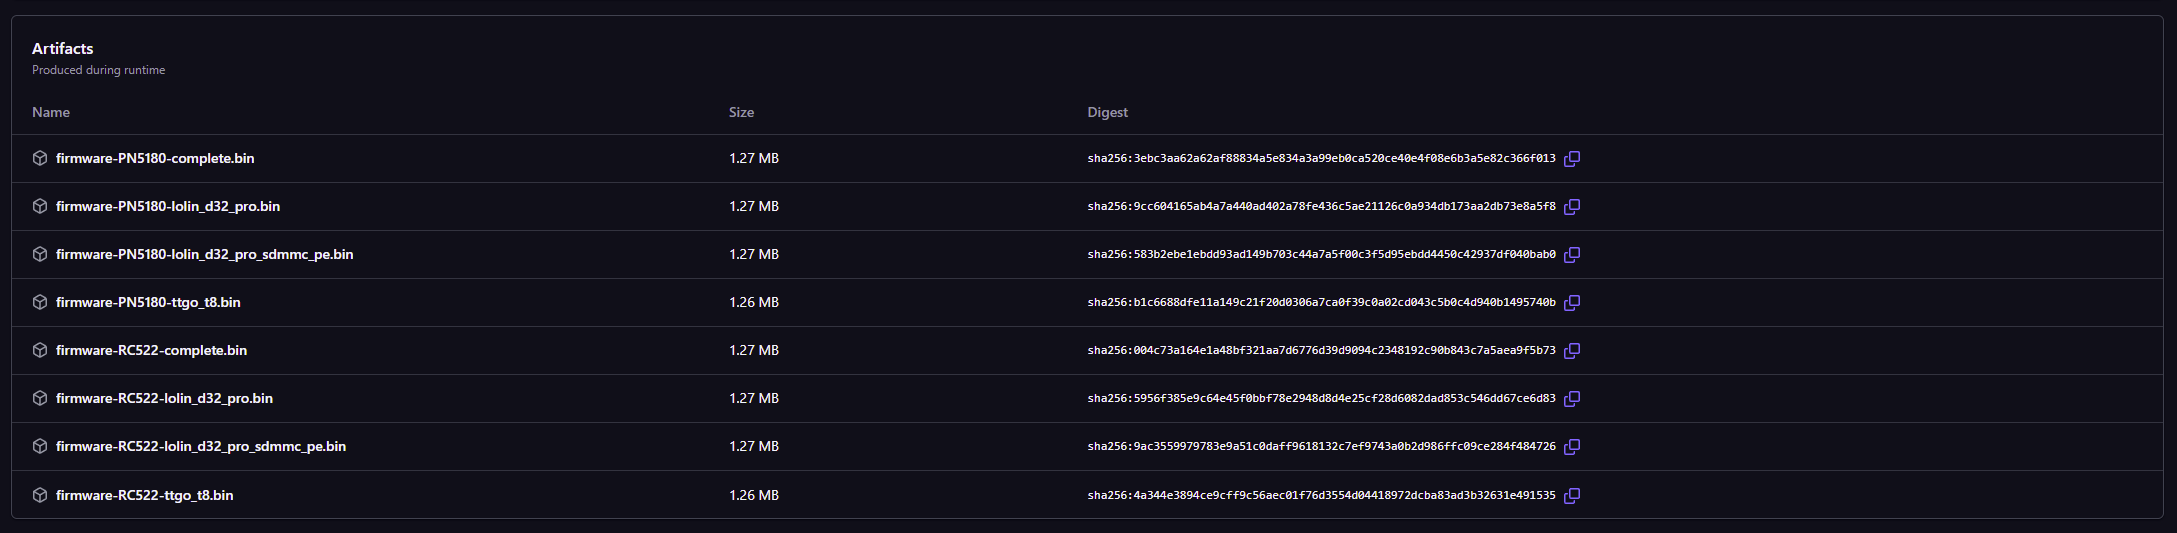2177x533 pixels.
Task: Copy digest for firmware-RC522-complete.bin
Action: point(1572,351)
